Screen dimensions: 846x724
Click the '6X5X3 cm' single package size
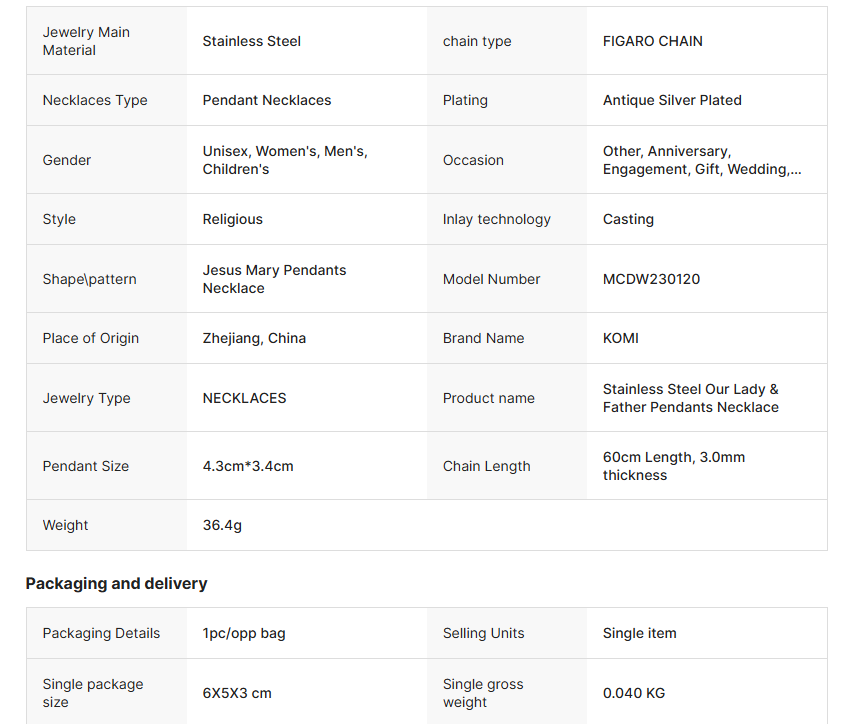(x=237, y=693)
